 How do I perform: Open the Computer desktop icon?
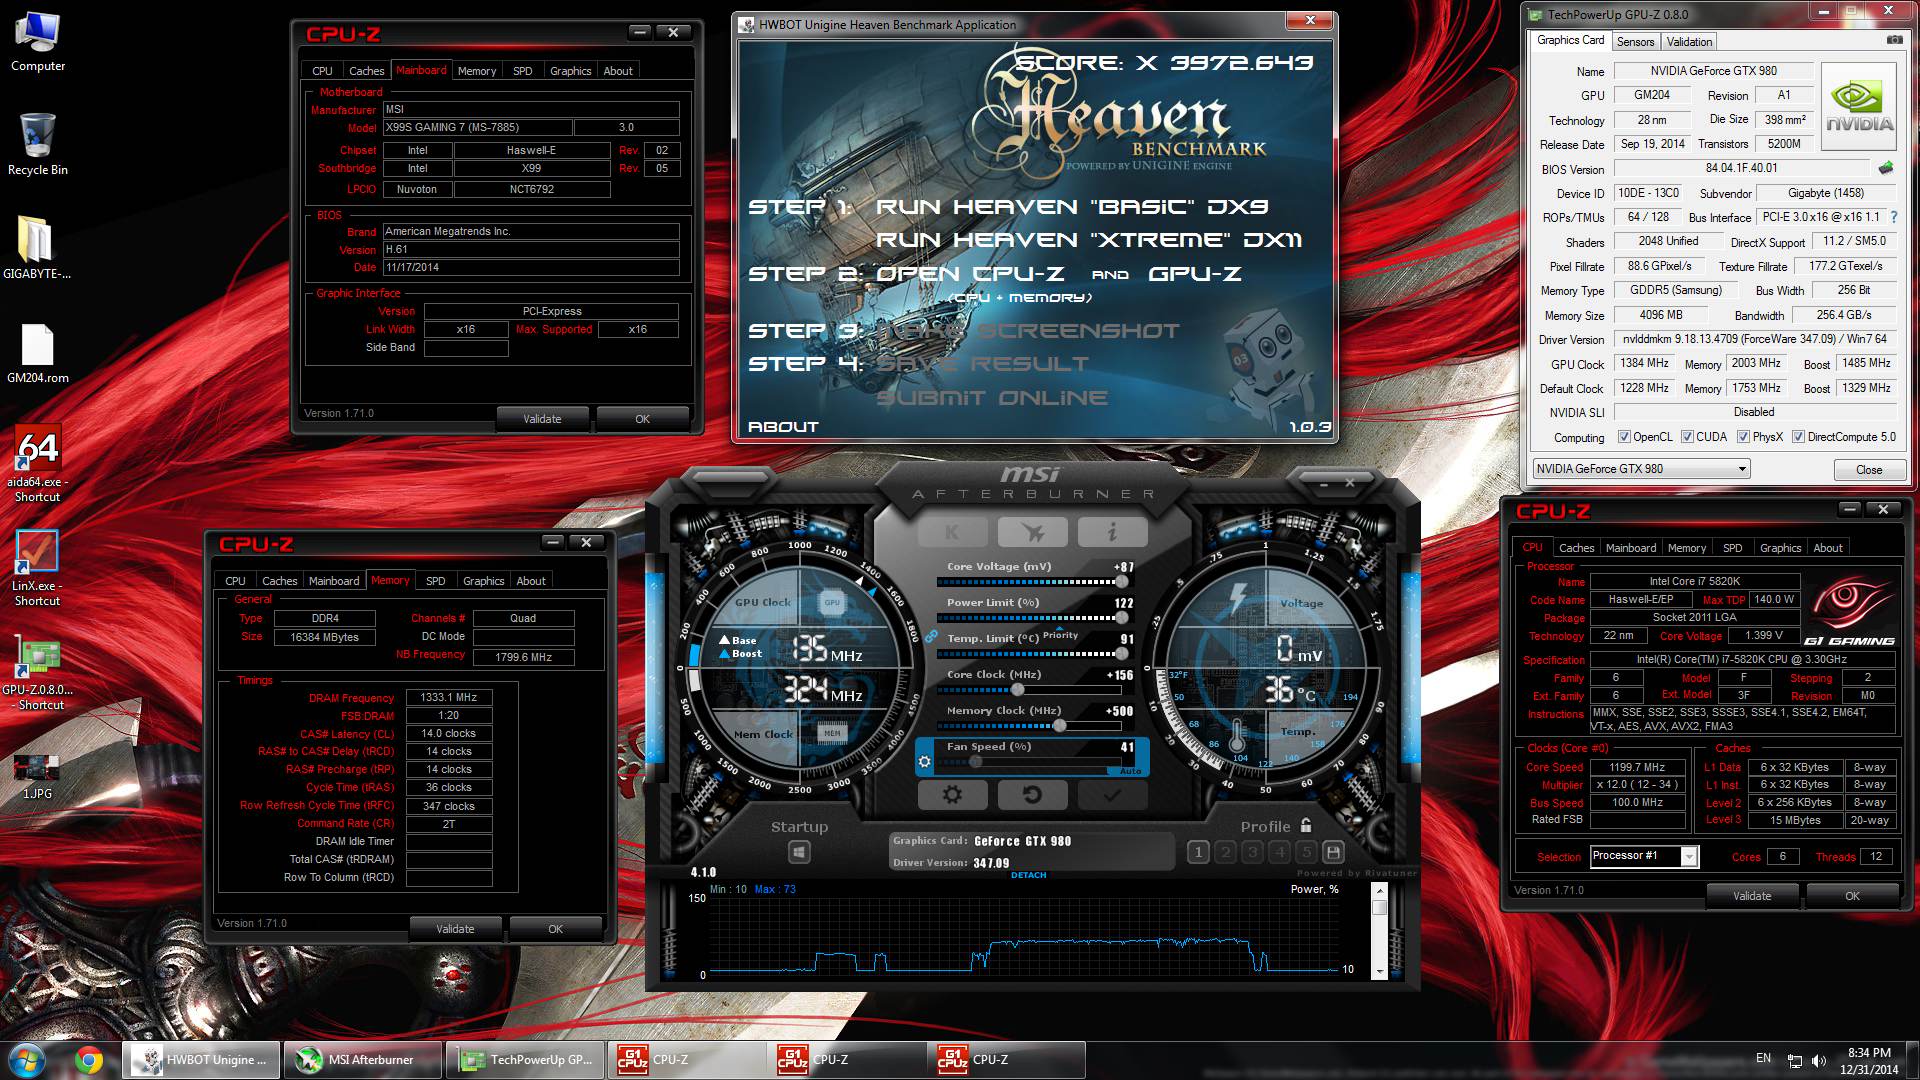pos(38,43)
